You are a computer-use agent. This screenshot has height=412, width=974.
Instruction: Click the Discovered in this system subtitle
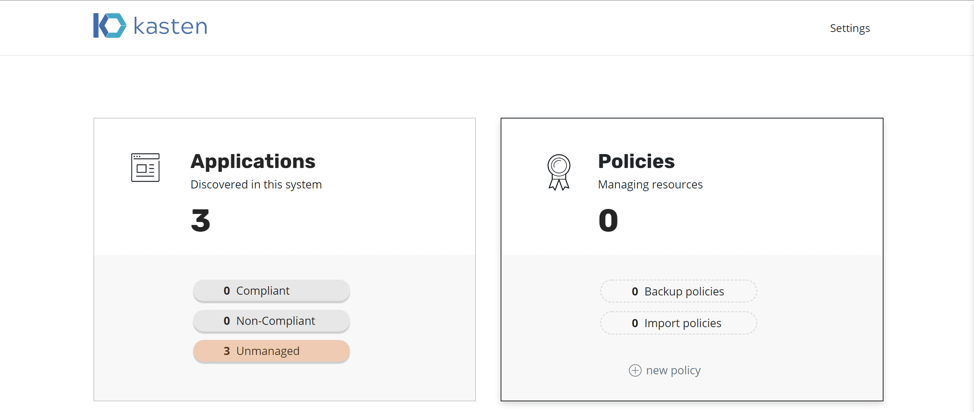[256, 185]
